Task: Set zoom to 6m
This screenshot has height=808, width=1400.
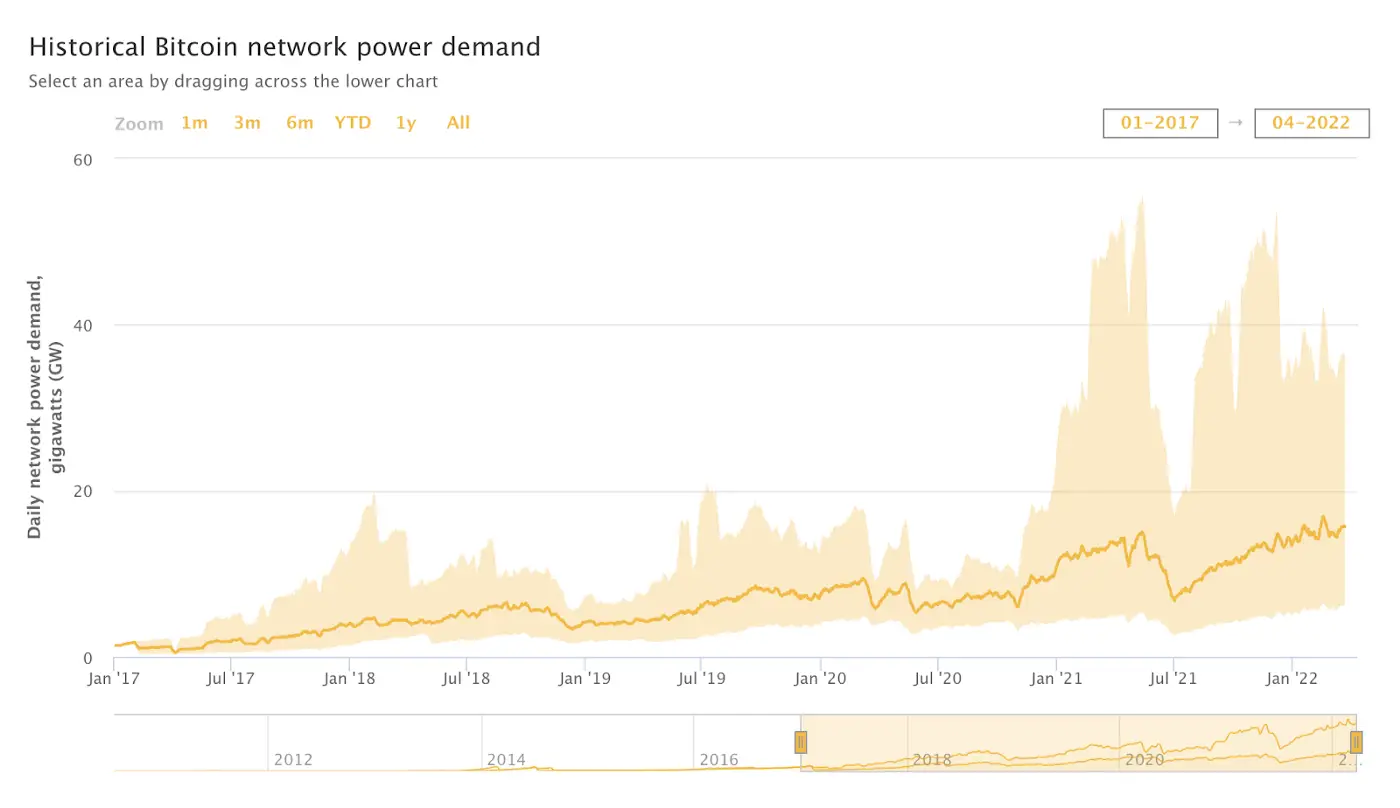Action: pyautogui.click(x=300, y=123)
